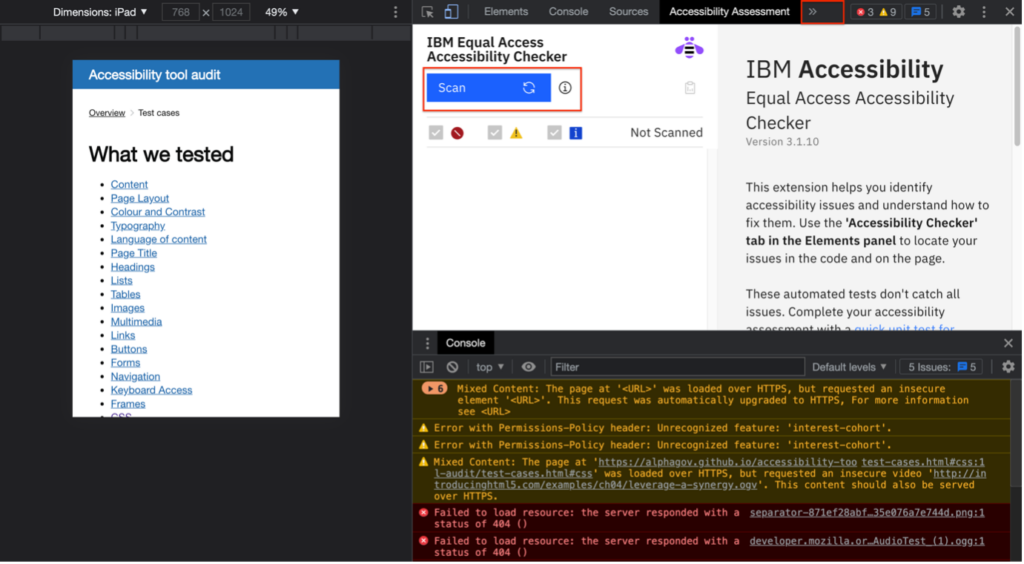Select the Console drawer tab
This screenshot has height=564, width=1024.
pyautogui.click(x=465, y=343)
